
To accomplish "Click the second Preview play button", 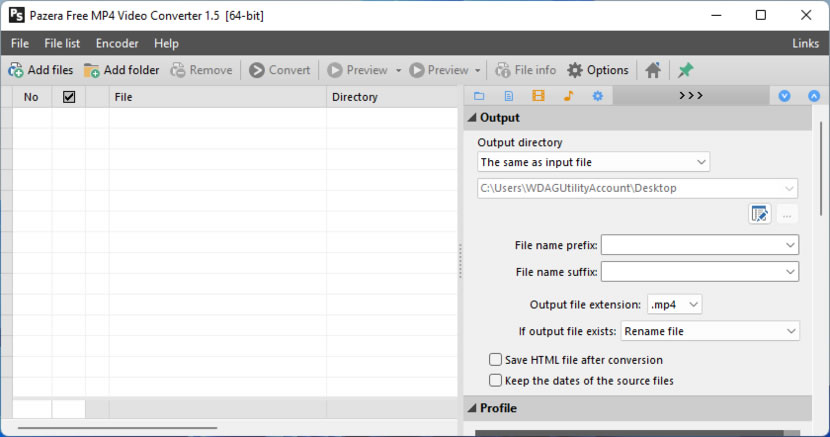I will click(439, 70).
